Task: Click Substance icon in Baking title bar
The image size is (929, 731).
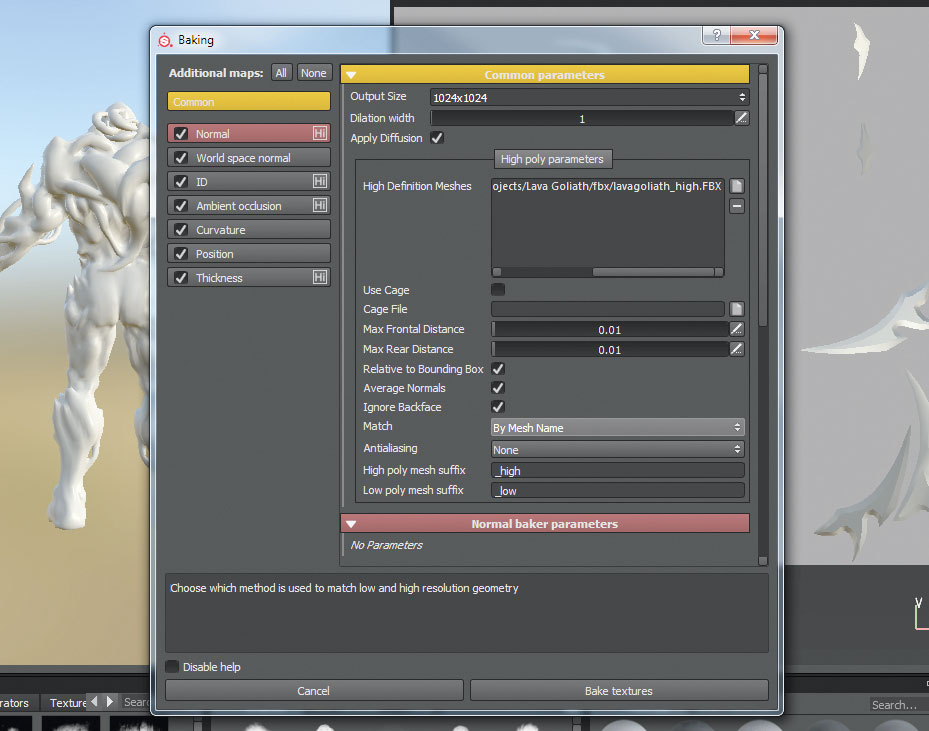Action: pos(165,40)
